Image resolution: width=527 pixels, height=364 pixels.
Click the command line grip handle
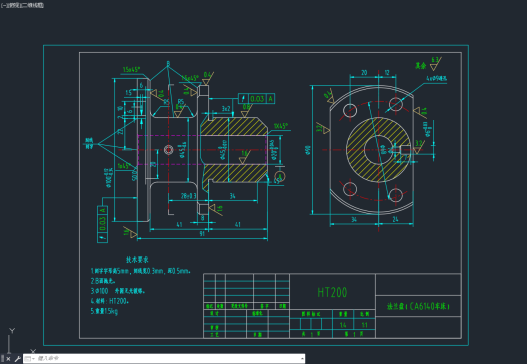2,359
